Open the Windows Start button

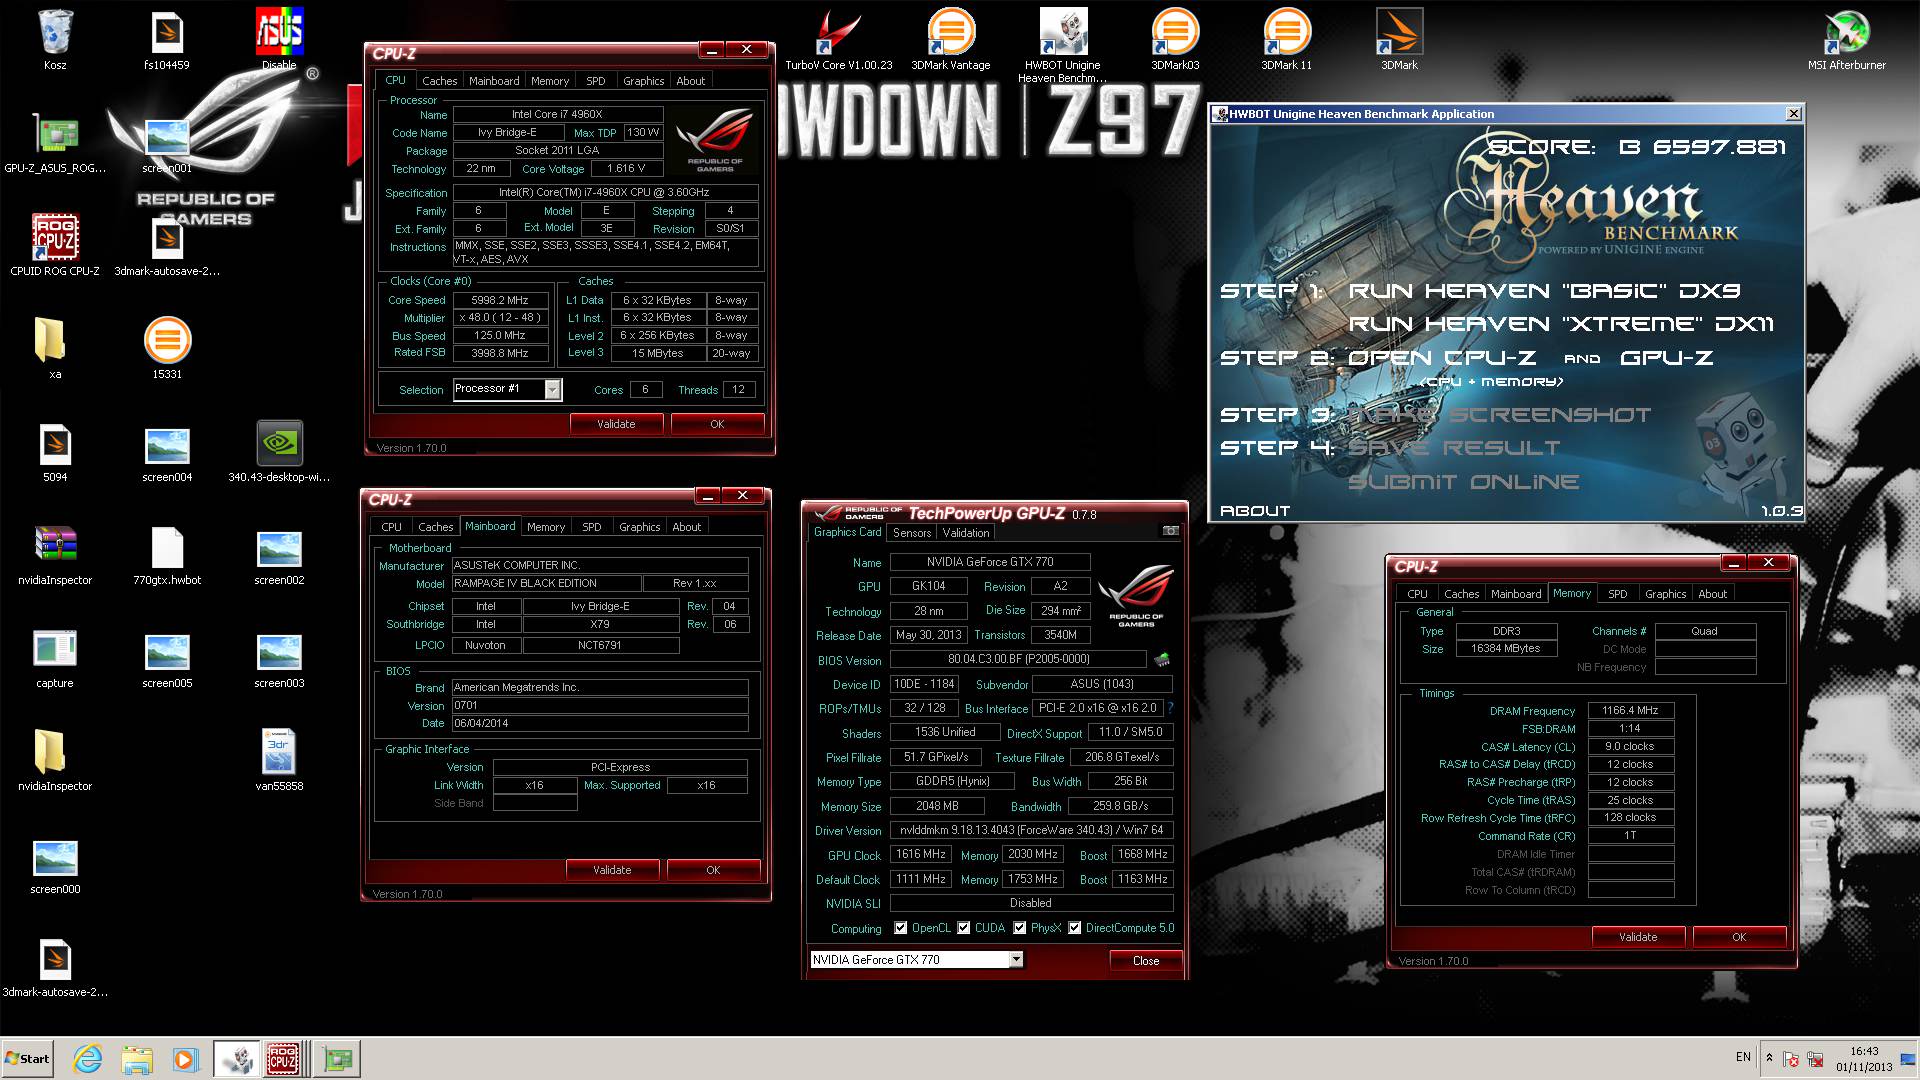tap(28, 1059)
